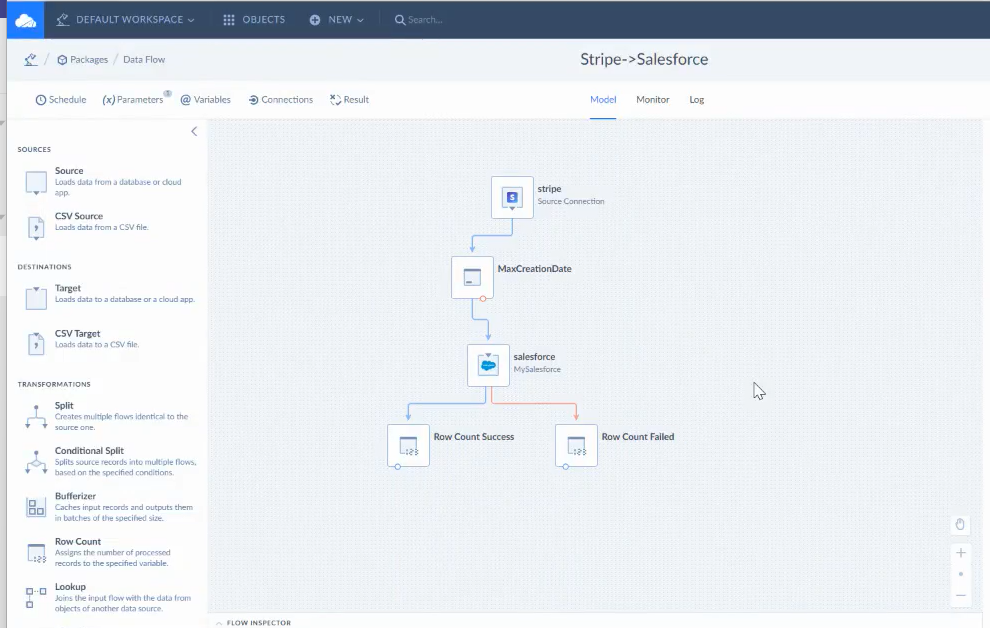Switch to the Monitor tab

(653, 100)
